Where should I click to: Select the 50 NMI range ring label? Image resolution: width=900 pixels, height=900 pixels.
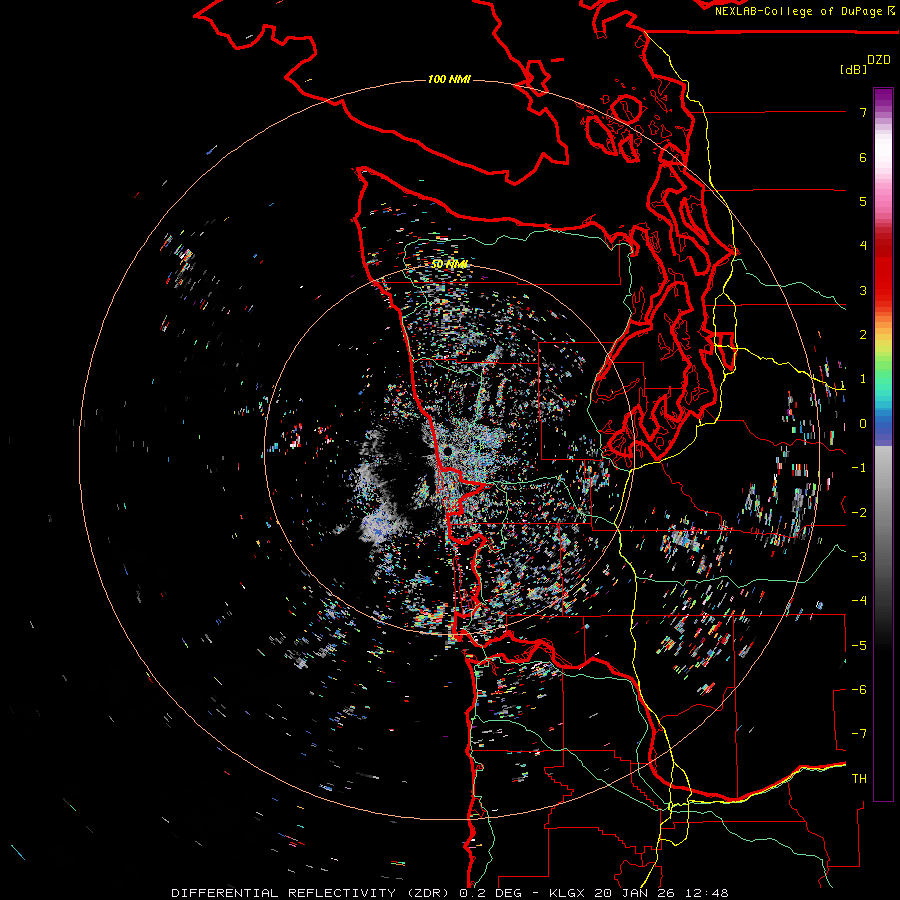pyautogui.click(x=449, y=264)
